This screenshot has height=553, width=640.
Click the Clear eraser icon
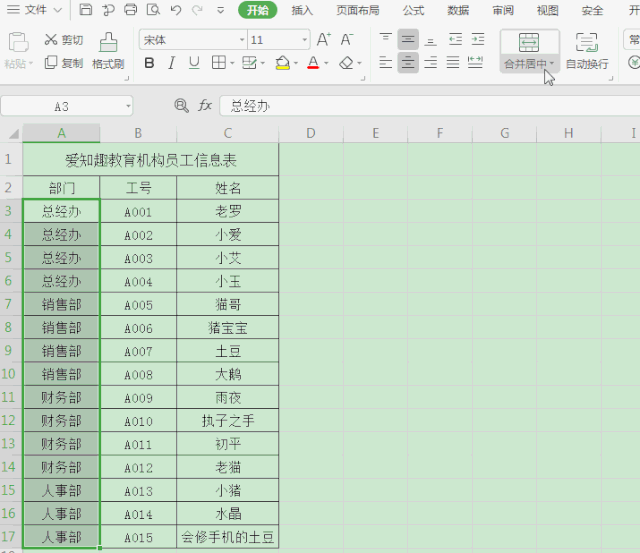click(347, 63)
